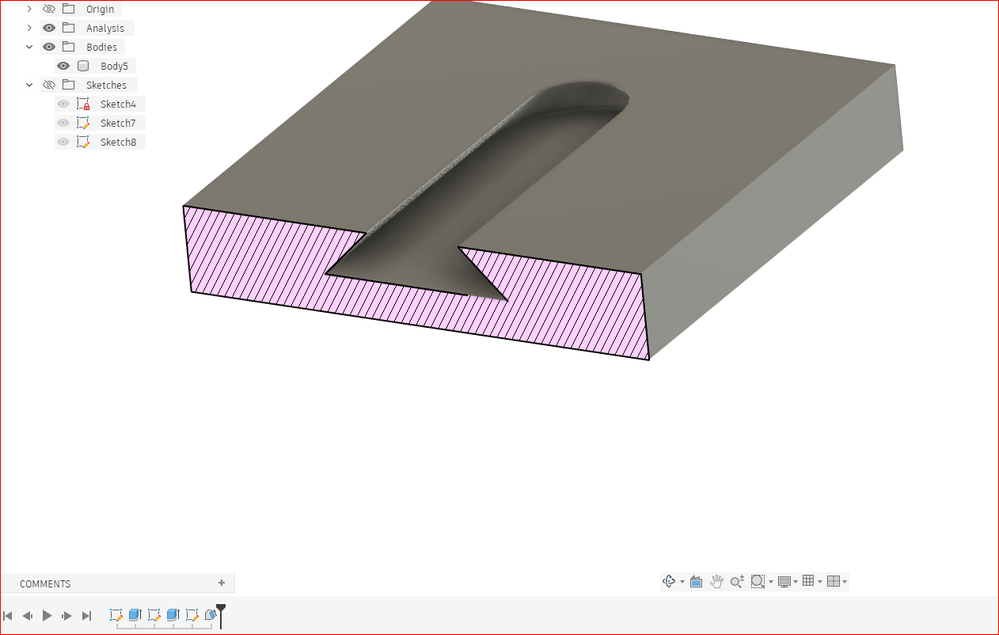Show the hidden Sketches folder
This screenshot has height=635, width=999.
pos(49,85)
